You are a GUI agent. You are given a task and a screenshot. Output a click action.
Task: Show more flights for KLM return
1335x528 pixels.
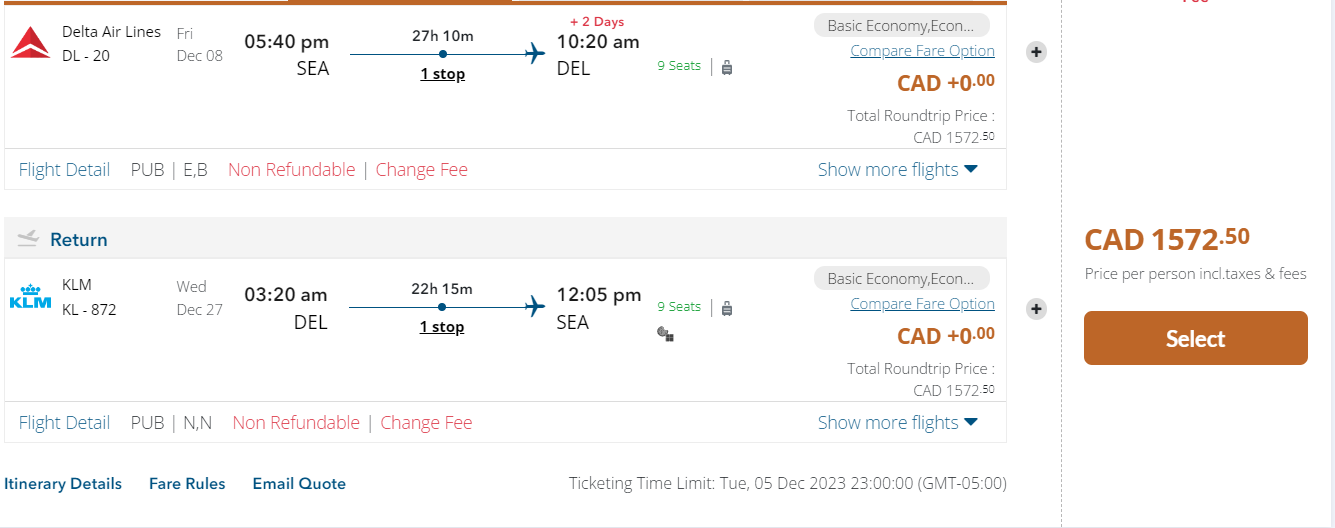pyautogui.click(x=897, y=423)
